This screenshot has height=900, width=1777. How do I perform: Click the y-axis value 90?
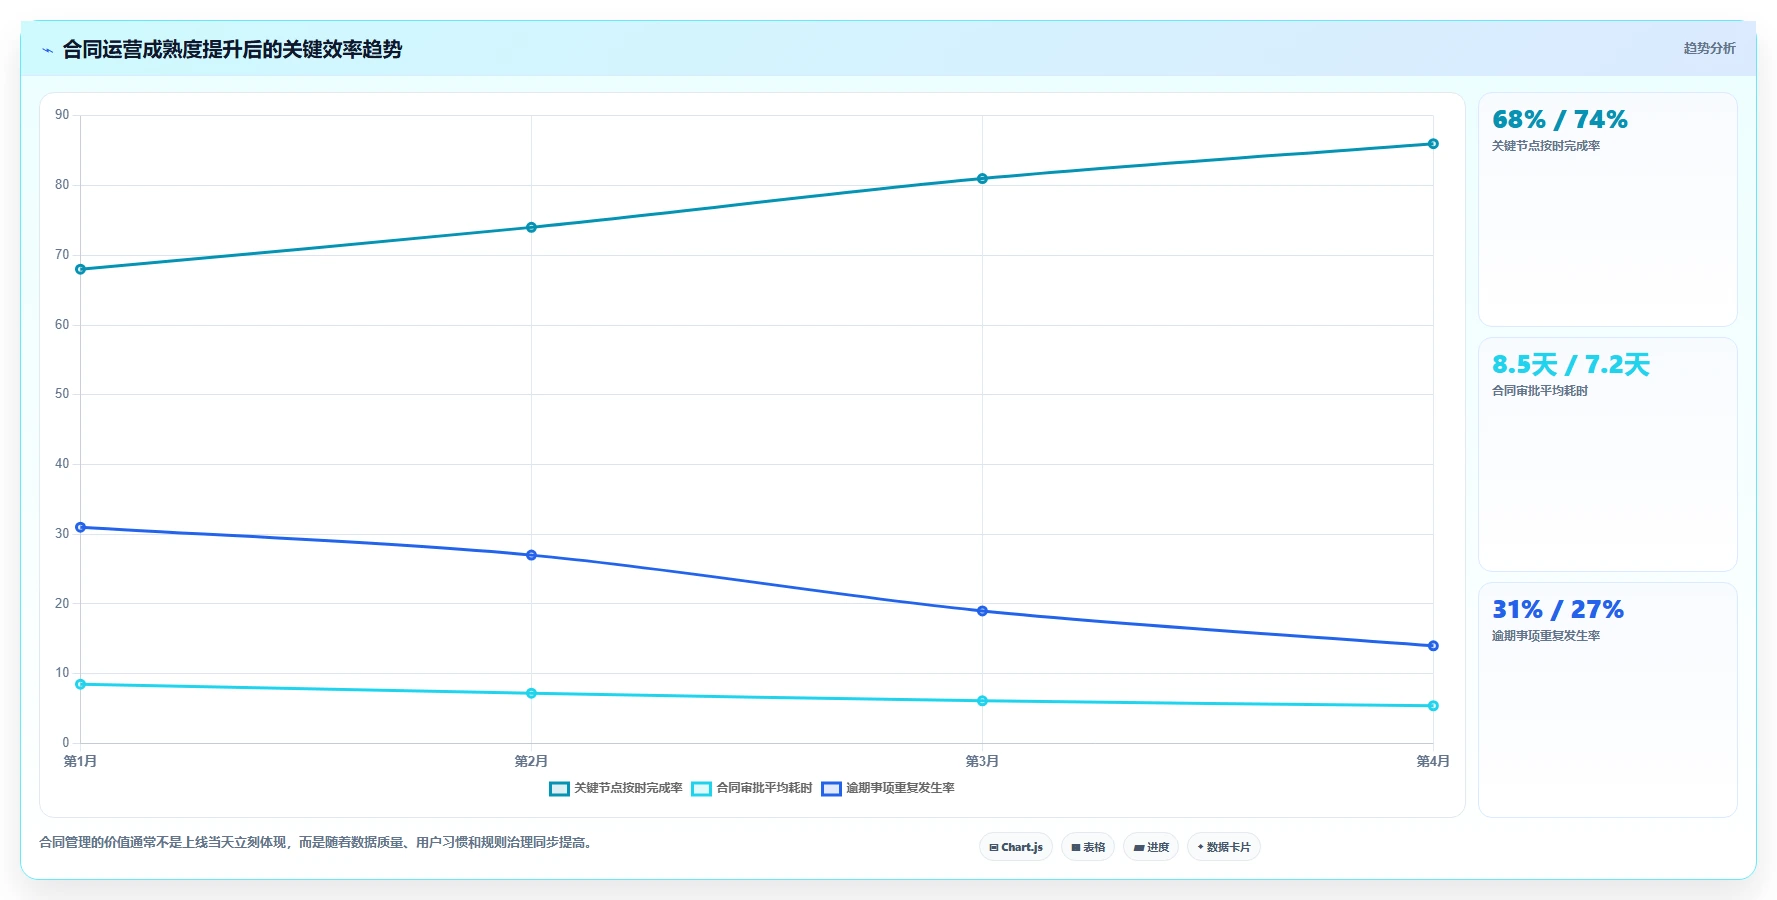[x=62, y=115]
